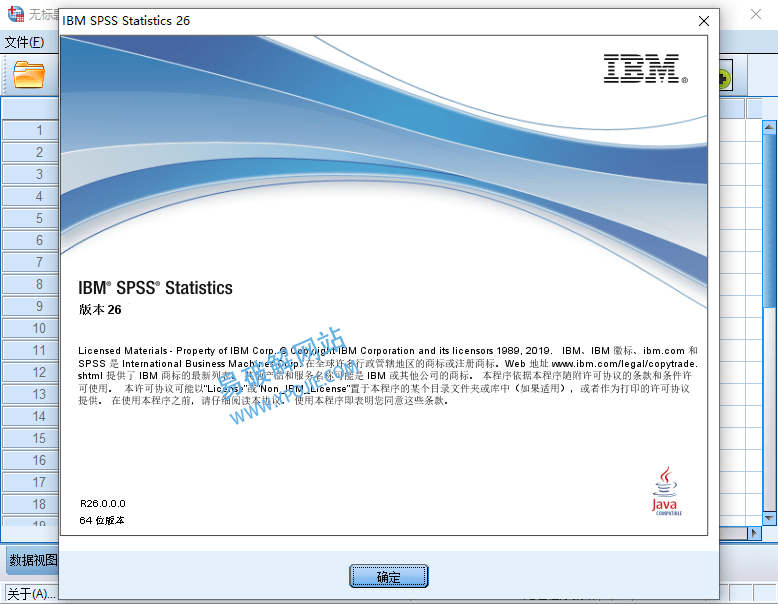Close the main SPSS window
778x604 pixels.
756,14
